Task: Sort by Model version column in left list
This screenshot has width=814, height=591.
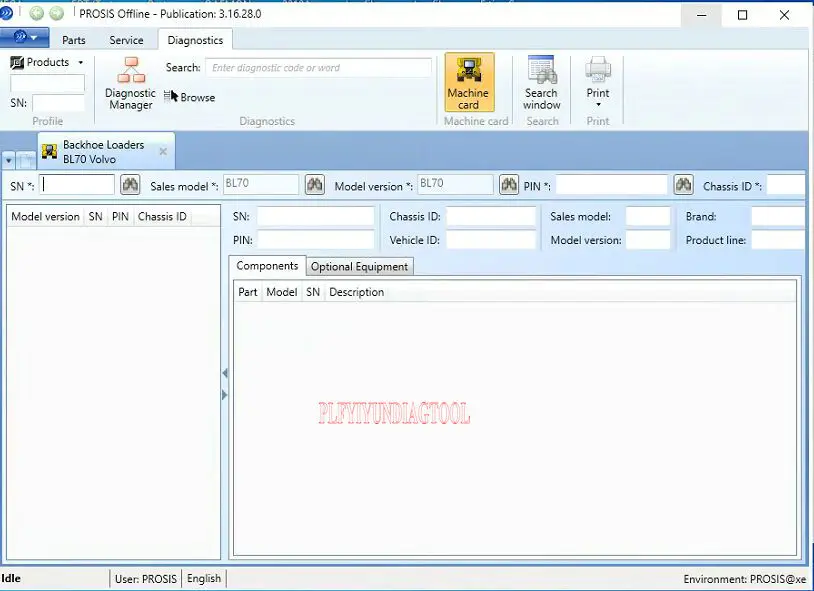Action: pos(46,217)
